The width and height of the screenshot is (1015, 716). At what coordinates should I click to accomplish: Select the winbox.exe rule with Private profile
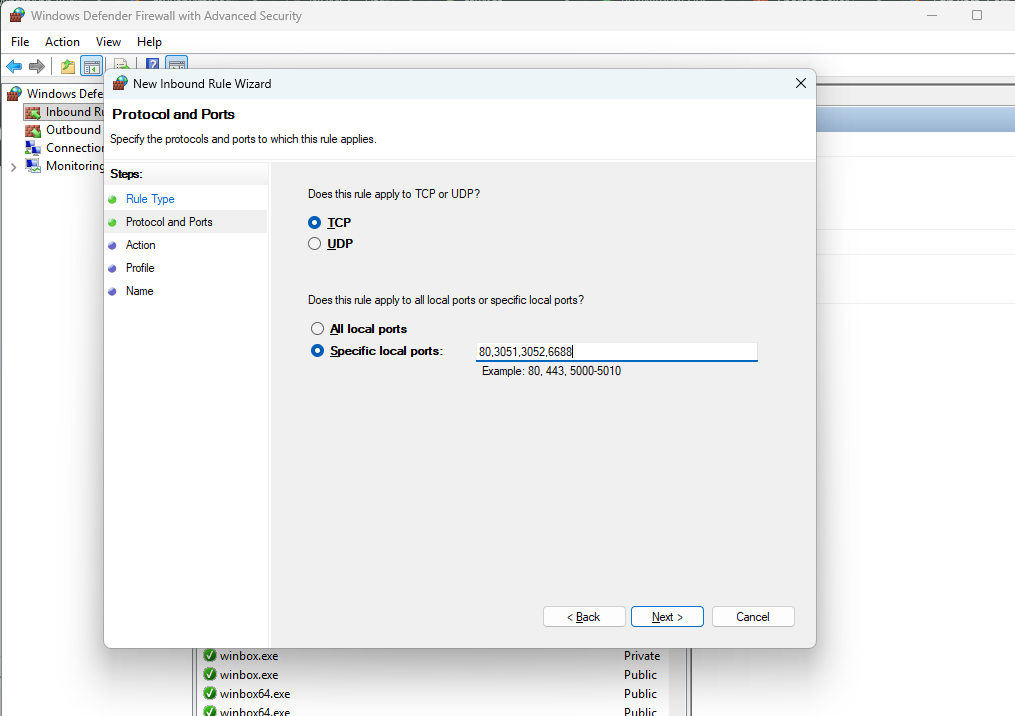(249, 656)
